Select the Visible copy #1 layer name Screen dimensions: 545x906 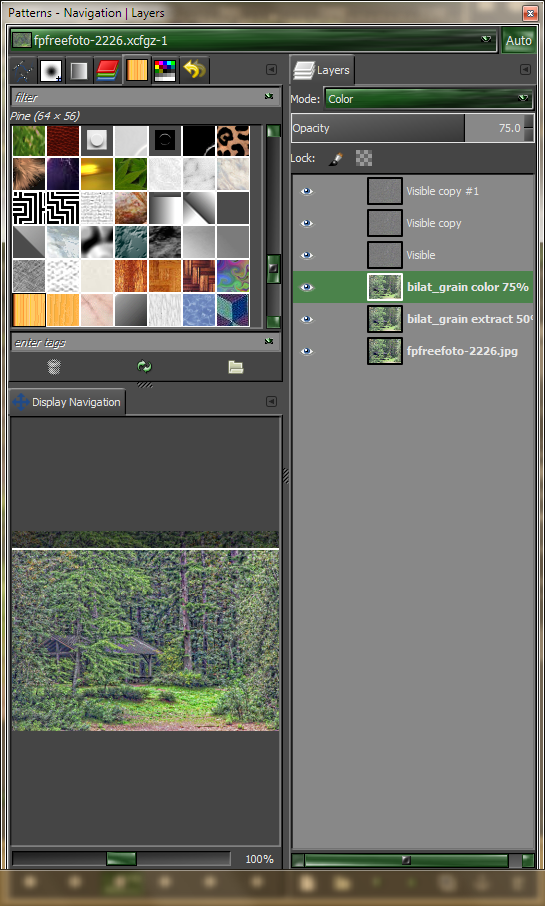pyautogui.click(x=442, y=191)
